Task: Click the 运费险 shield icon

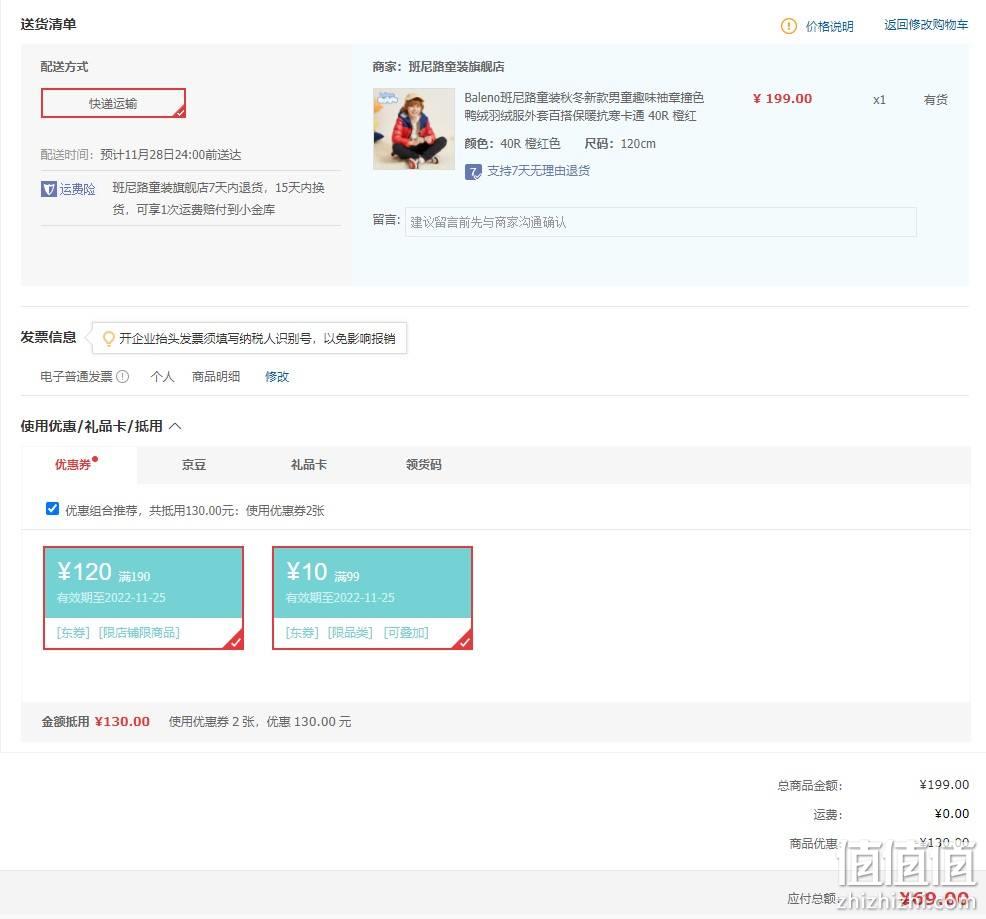Action: [x=48, y=189]
